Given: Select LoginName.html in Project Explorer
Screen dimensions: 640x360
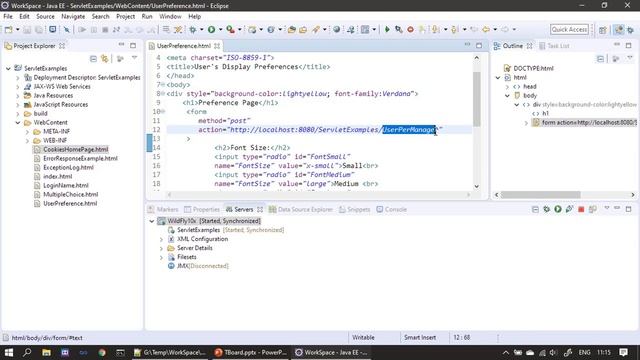Looking at the screenshot, I should pos(66,185).
